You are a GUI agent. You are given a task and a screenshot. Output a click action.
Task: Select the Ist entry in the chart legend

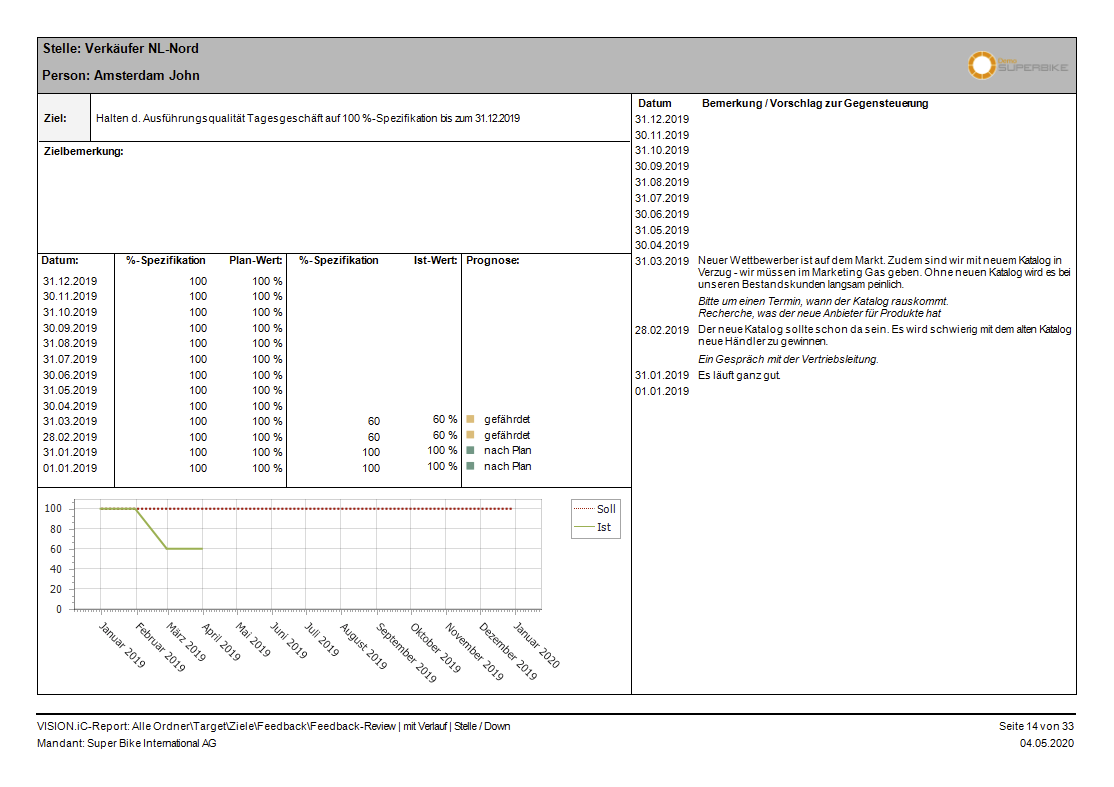595,527
